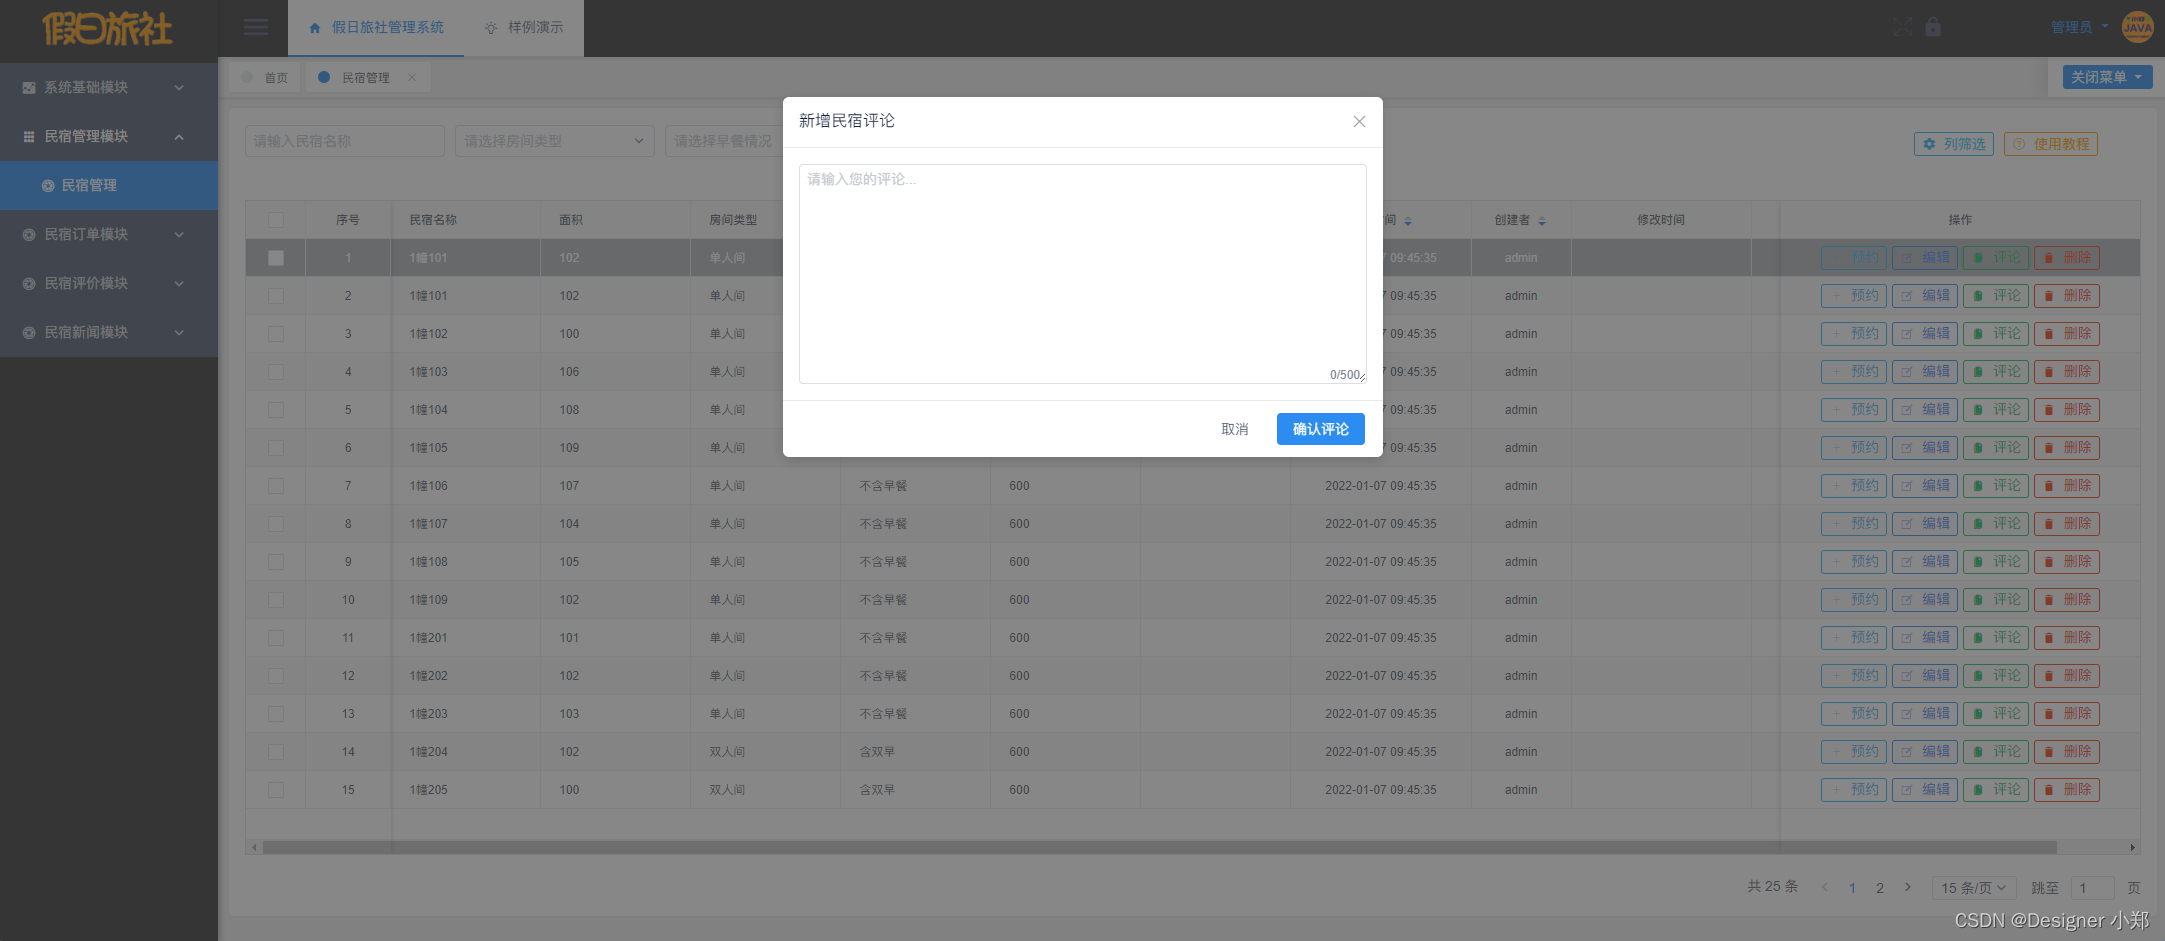The width and height of the screenshot is (2165, 941).
Task: Click 编辑 for row 12 (1幢202)
Action: point(1925,676)
